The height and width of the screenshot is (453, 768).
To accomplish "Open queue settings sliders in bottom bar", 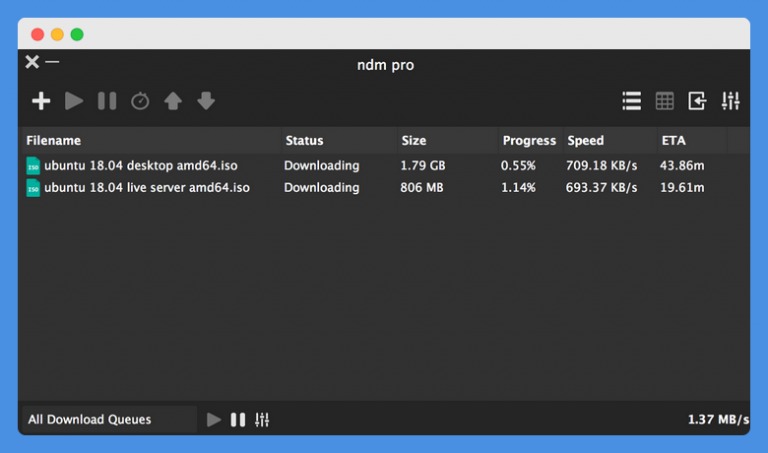I will (x=262, y=420).
